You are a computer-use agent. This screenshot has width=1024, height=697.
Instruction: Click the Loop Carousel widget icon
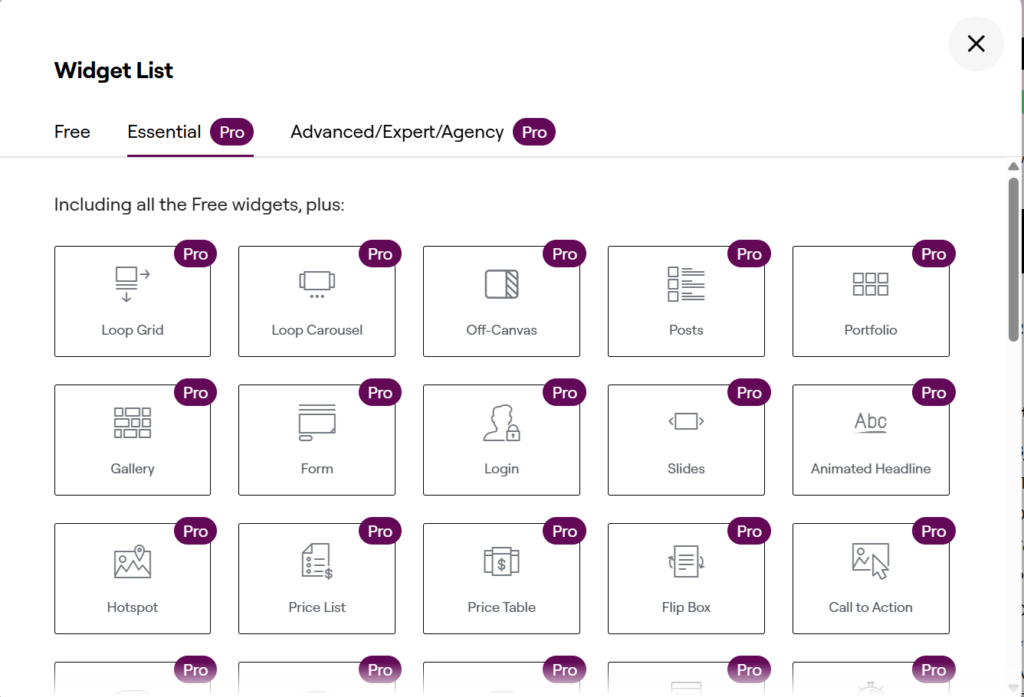coord(317,284)
